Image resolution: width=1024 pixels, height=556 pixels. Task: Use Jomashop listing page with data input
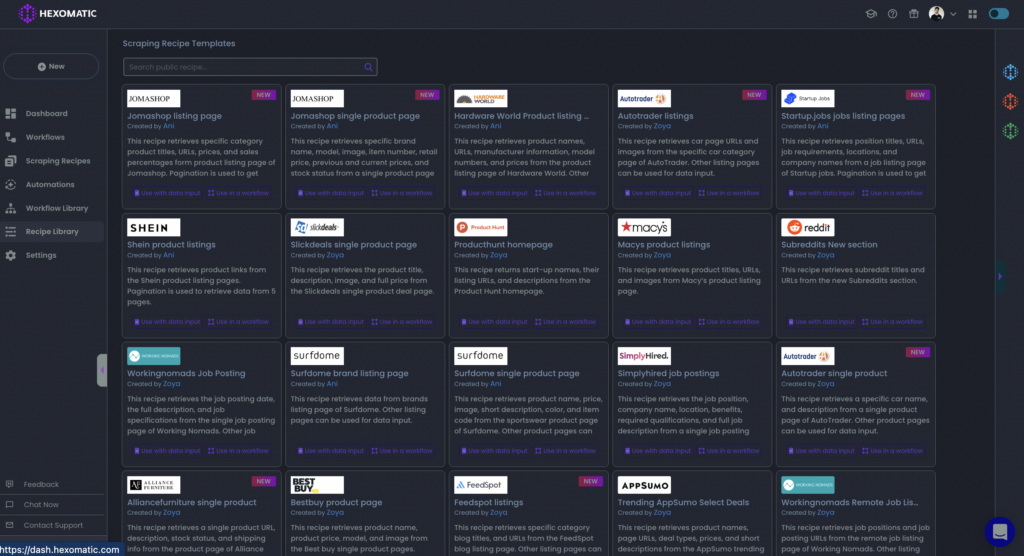tap(167, 193)
